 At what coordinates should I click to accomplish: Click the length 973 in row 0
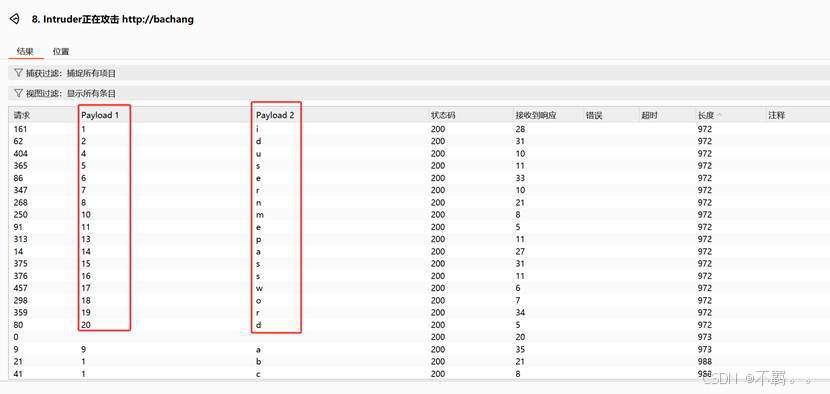point(705,337)
